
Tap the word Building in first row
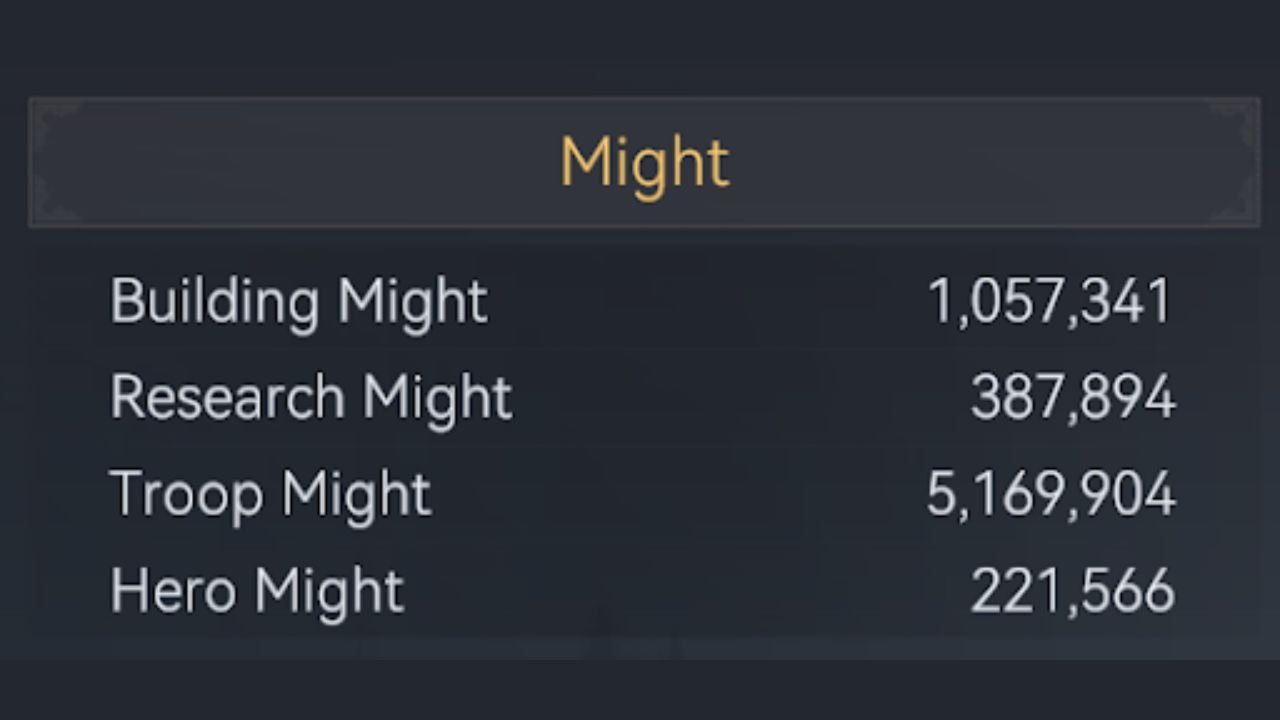click(214, 301)
